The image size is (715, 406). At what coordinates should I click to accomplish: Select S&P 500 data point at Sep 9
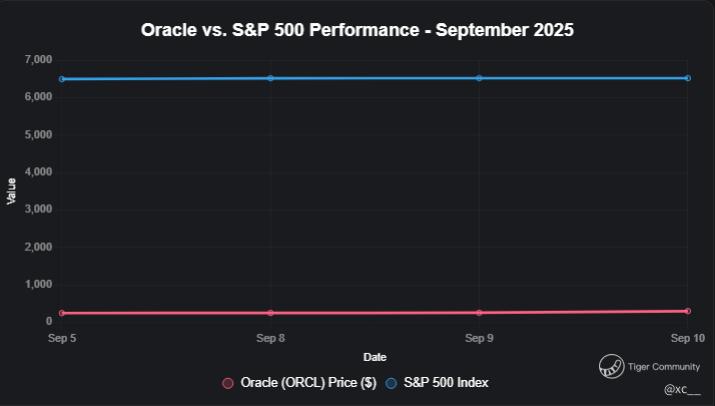click(x=479, y=78)
